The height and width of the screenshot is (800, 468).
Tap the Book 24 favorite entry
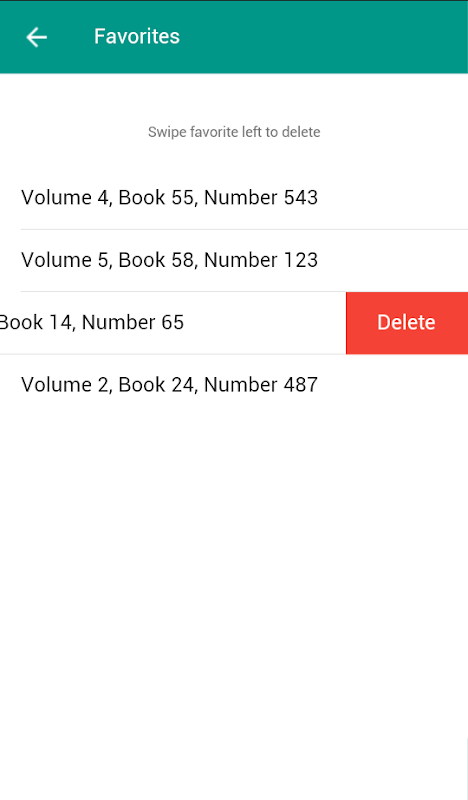234,385
